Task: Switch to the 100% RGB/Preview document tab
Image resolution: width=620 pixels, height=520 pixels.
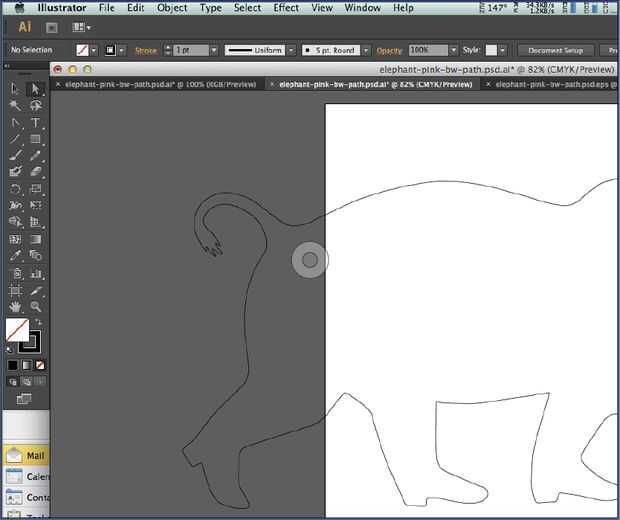Action: 160,85
